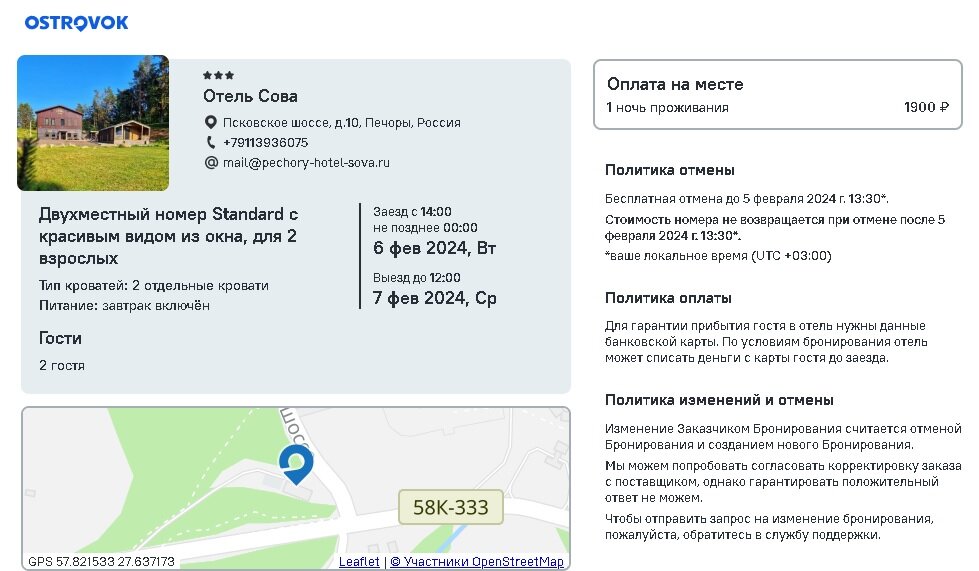Select the Для гарантии прибытия гостя paragraph
The height and width of the screenshot is (571, 979).
[x=766, y=342]
